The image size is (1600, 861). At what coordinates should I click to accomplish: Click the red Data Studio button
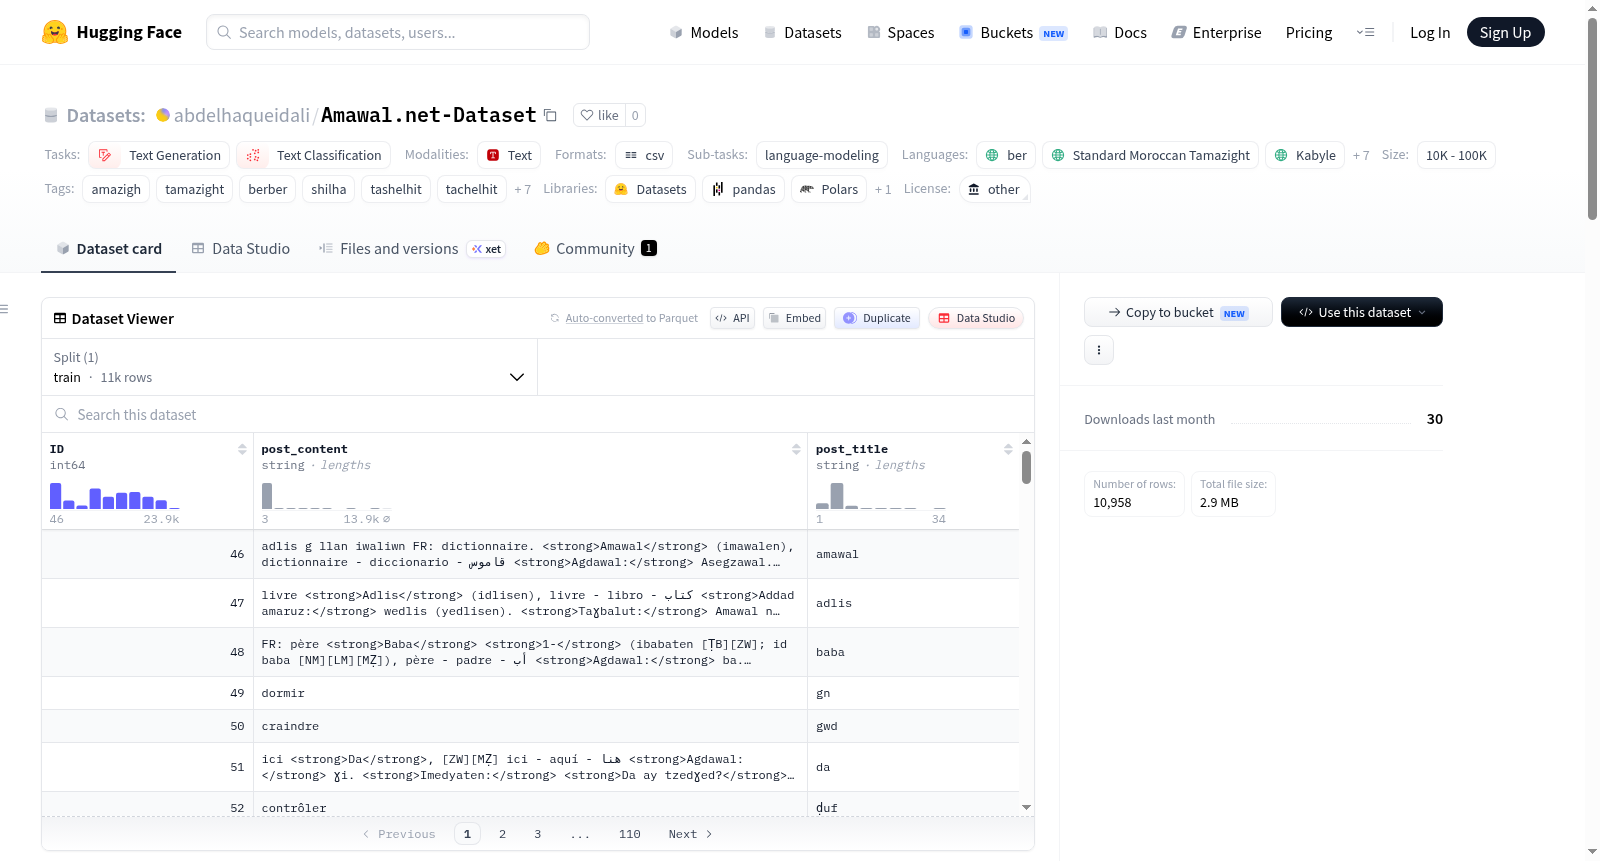(x=976, y=318)
